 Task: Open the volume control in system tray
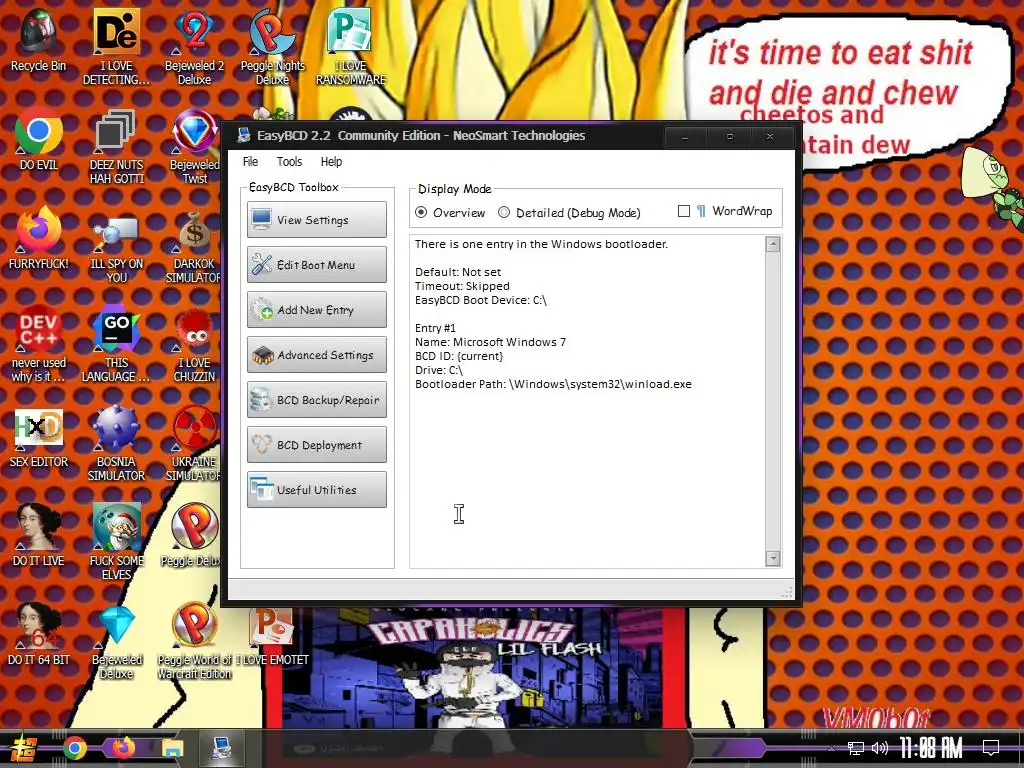880,748
